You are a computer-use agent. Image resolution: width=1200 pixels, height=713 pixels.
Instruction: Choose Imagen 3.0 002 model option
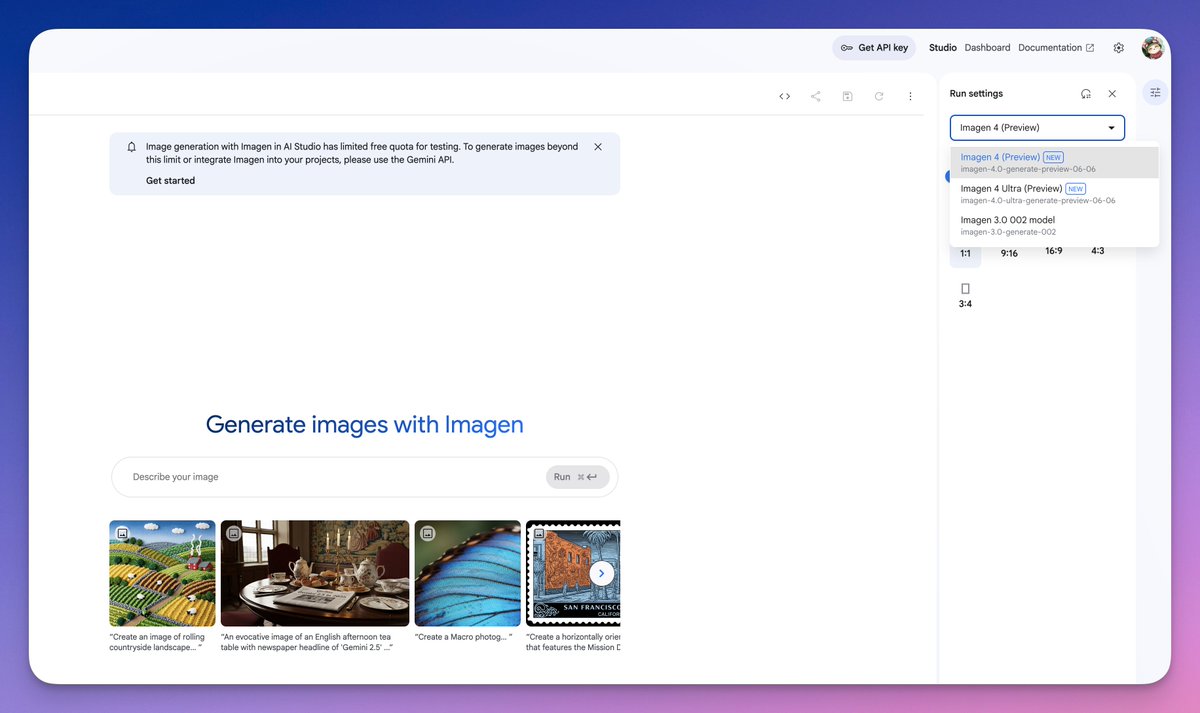(1054, 225)
